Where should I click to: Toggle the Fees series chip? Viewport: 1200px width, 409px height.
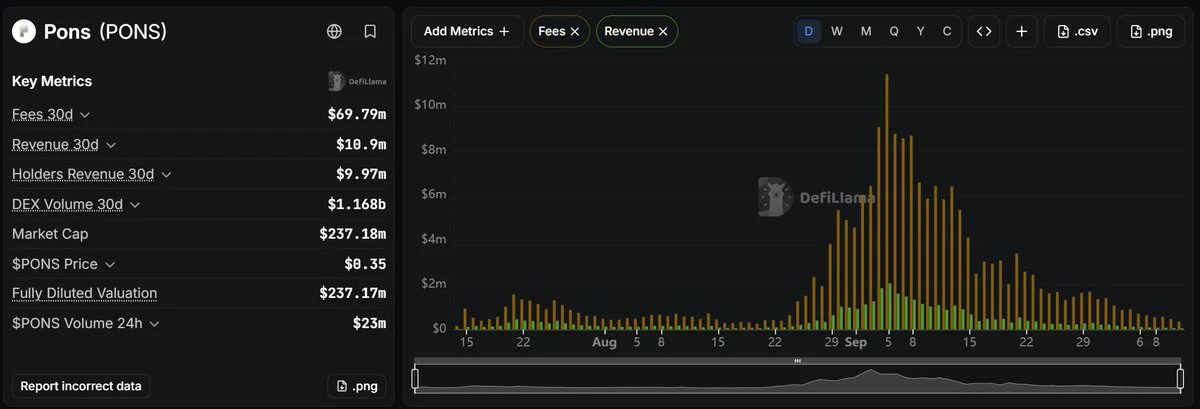(x=559, y=31)
